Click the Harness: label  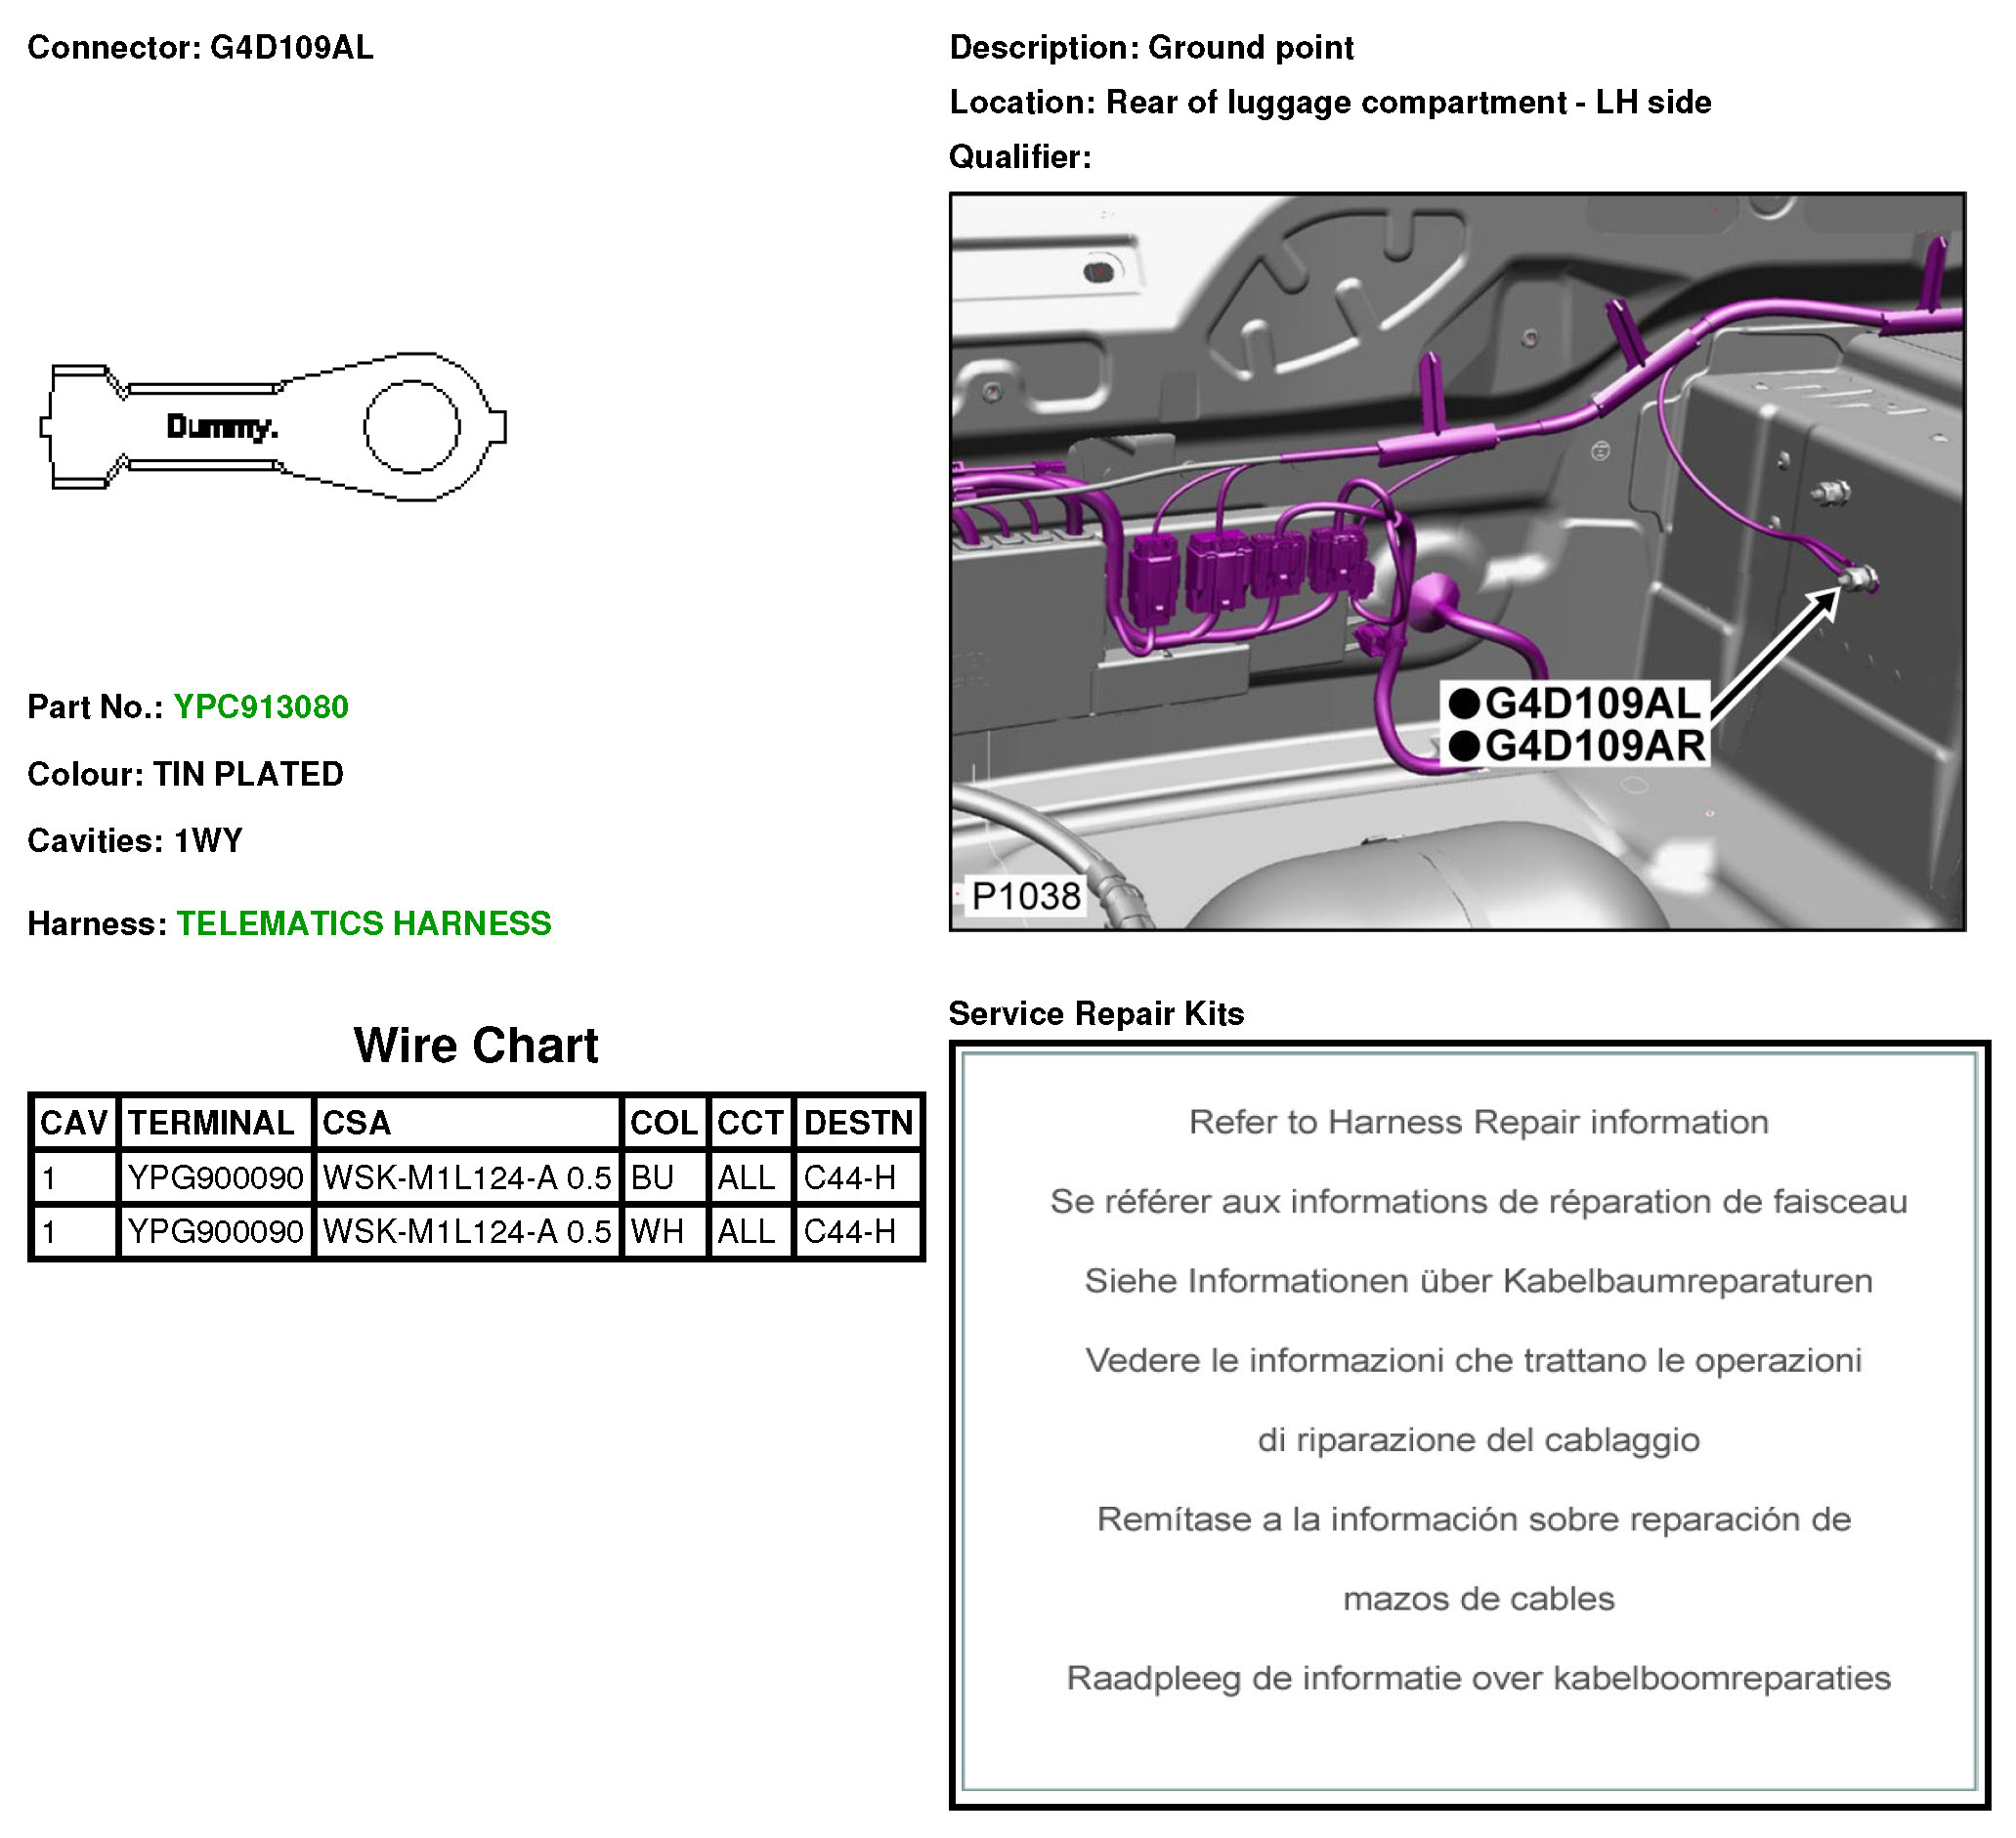(x=97, y=923)
